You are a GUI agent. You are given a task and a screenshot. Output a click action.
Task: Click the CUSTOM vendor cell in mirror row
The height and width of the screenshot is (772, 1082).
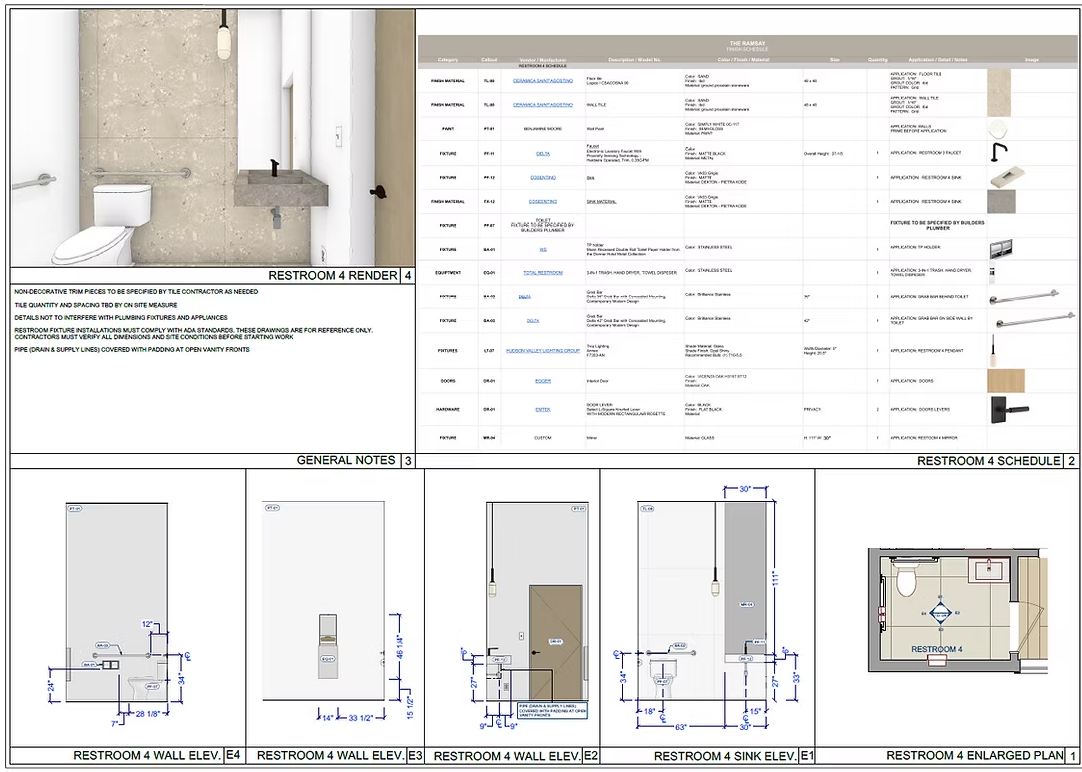pos(543,437)
